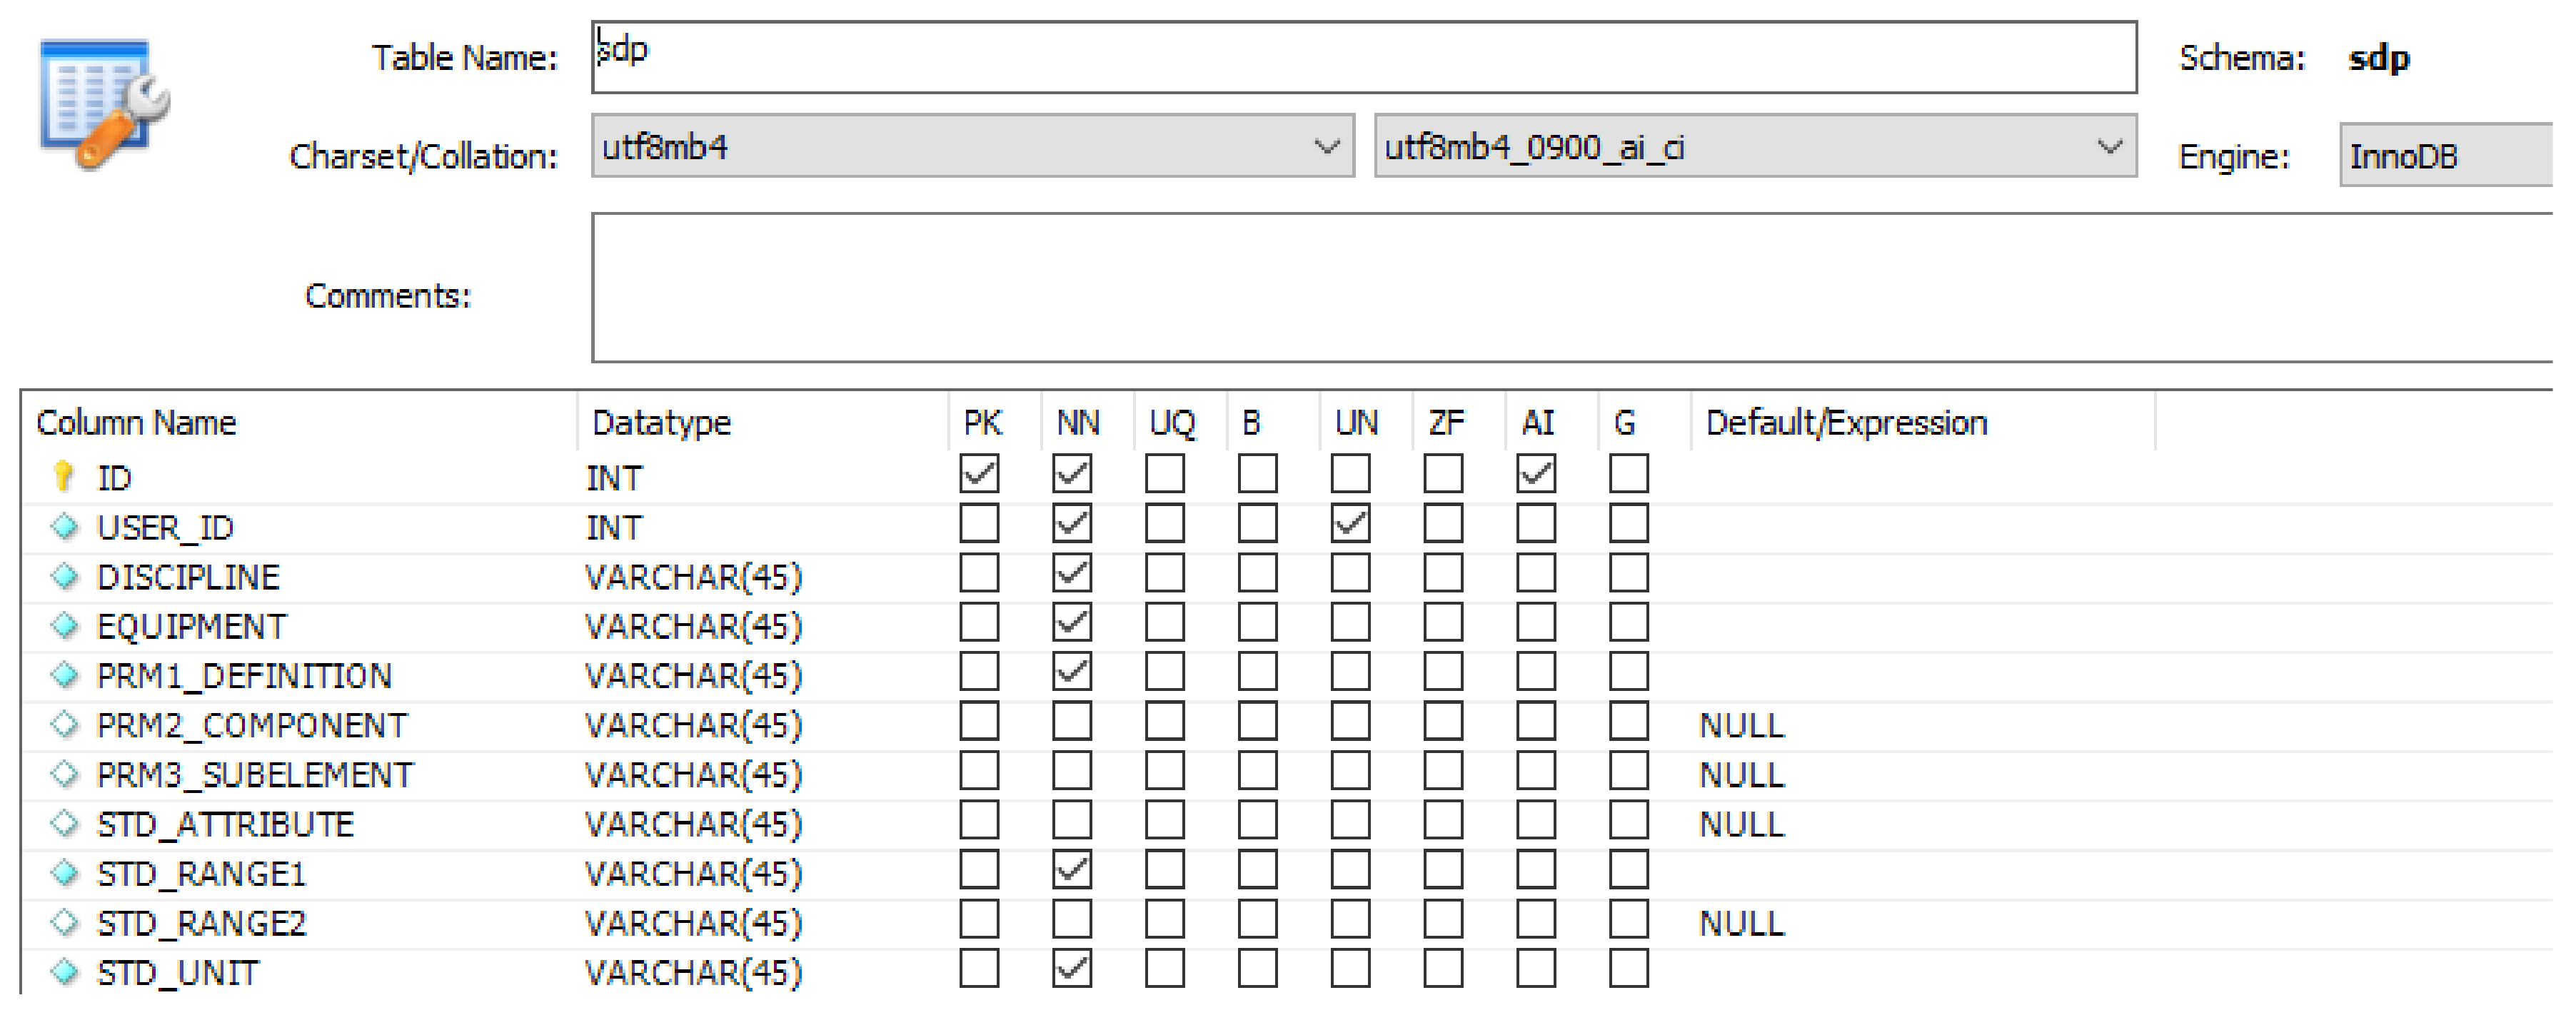Click into the Table Name field
2576x1025 pixels.
pyautogui.click(x=1363, y=58)
